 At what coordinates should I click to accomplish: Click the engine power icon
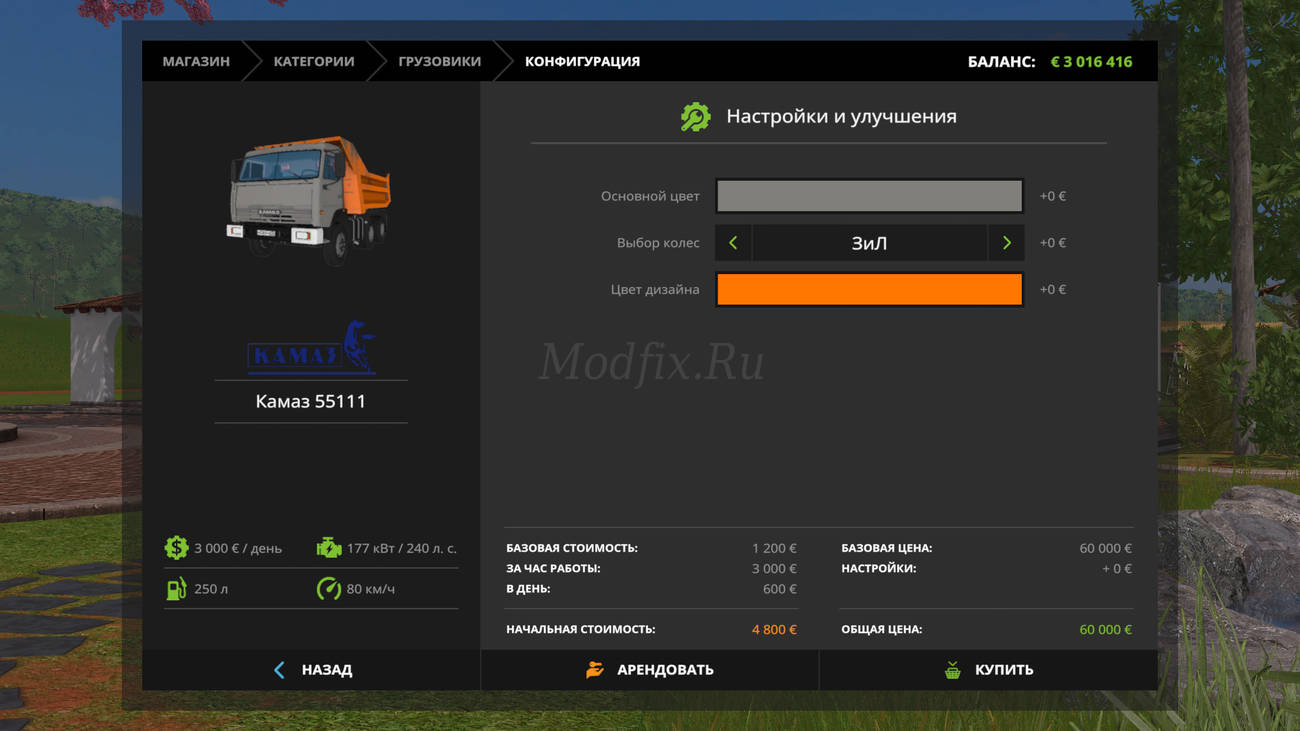pyautogui.click(x=328, y=547)
